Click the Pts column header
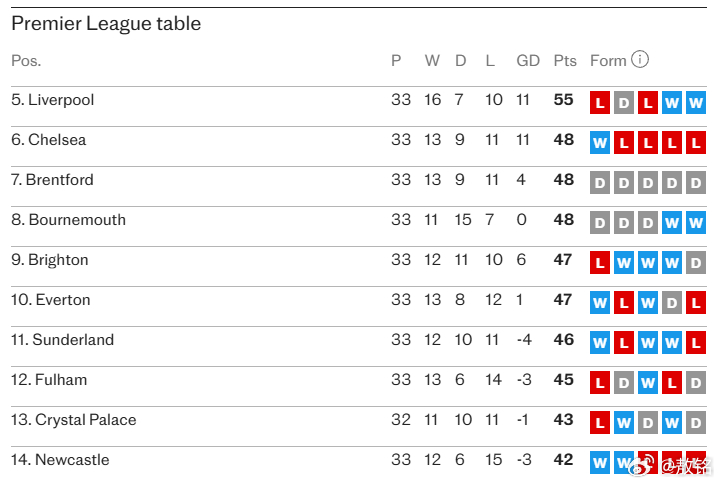The width and height of the screenshot is (721, 485). (565, 60)
